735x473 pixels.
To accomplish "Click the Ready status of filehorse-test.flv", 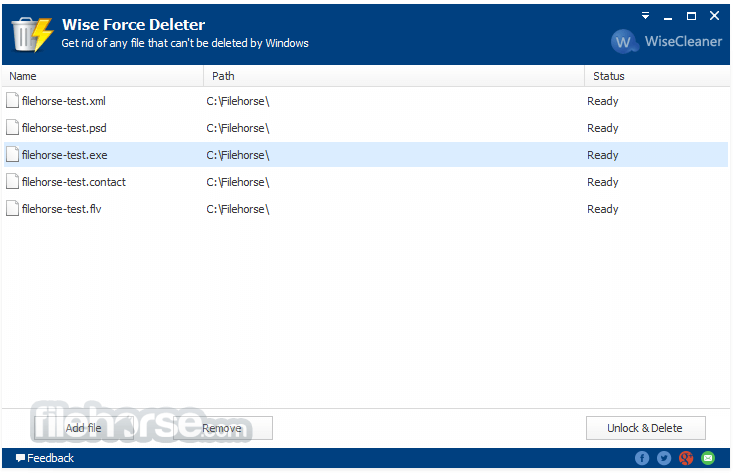I will point(602,210).
